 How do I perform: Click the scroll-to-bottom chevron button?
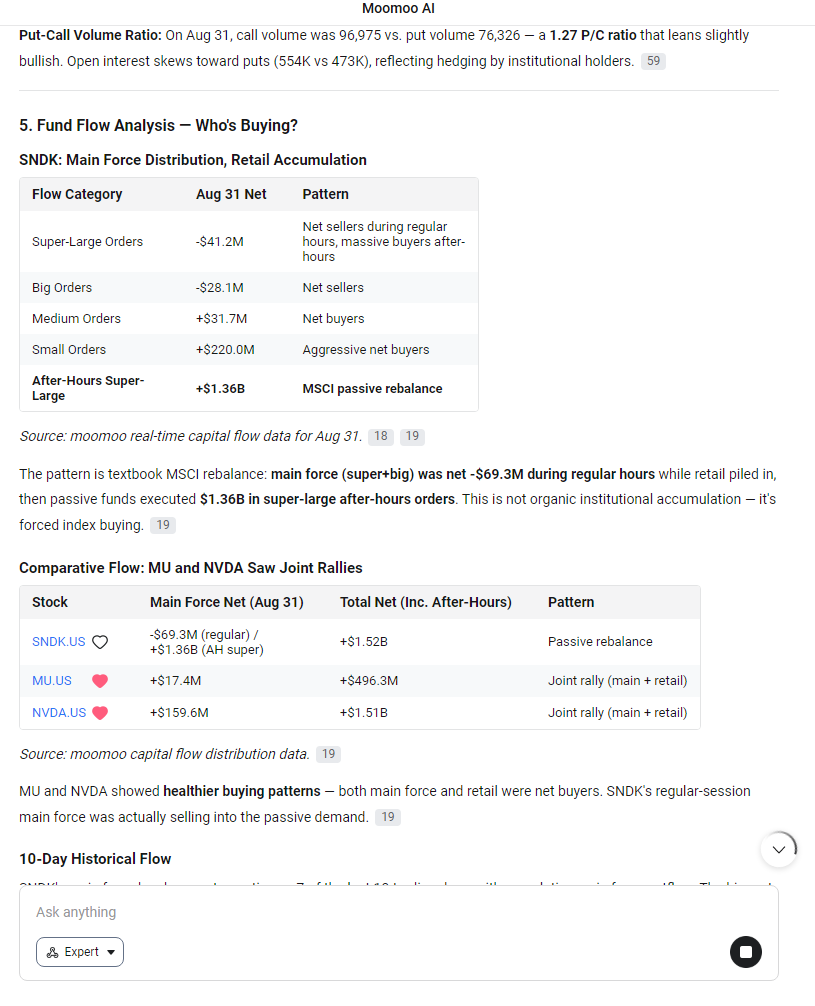[779, 849]
